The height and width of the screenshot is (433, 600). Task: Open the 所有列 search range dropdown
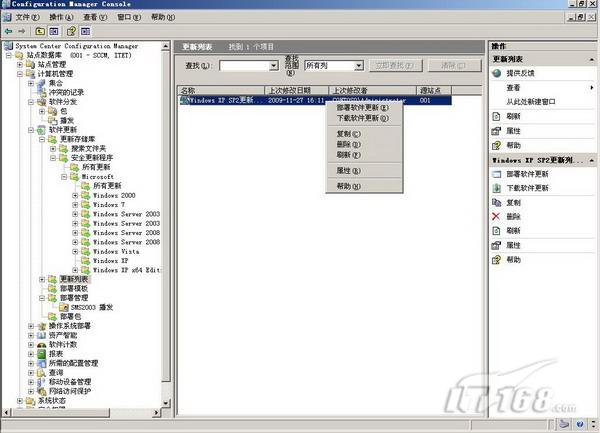pos(359,66)
